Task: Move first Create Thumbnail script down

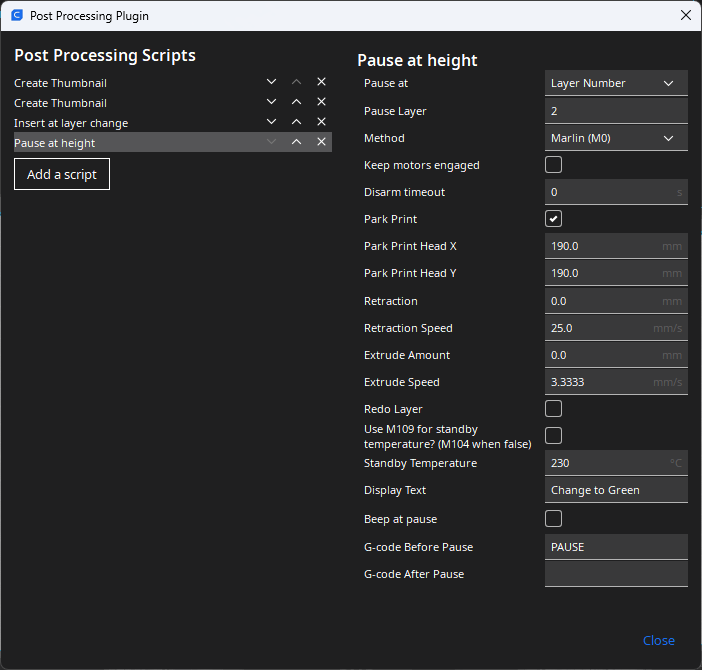Action: click(271, 82)
